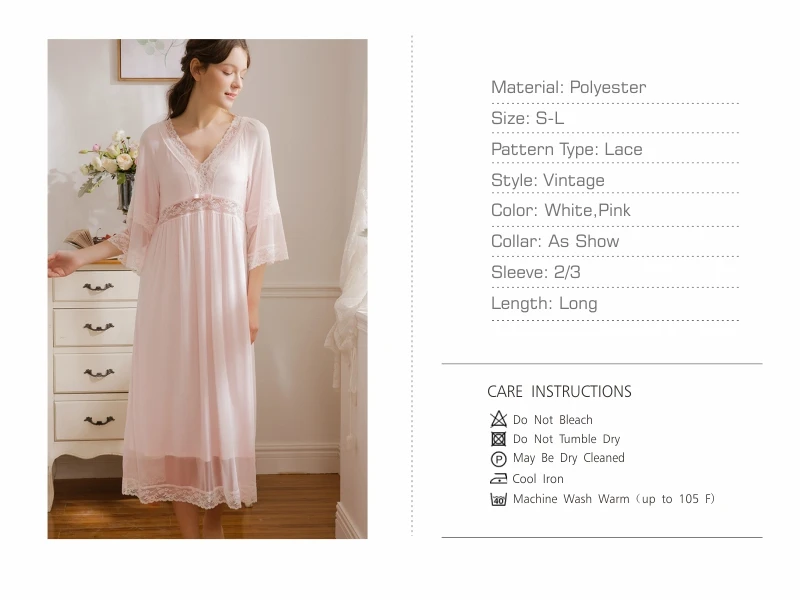
Task: Click the Color: White,Pink text
Action: click(x=561, y=210)
